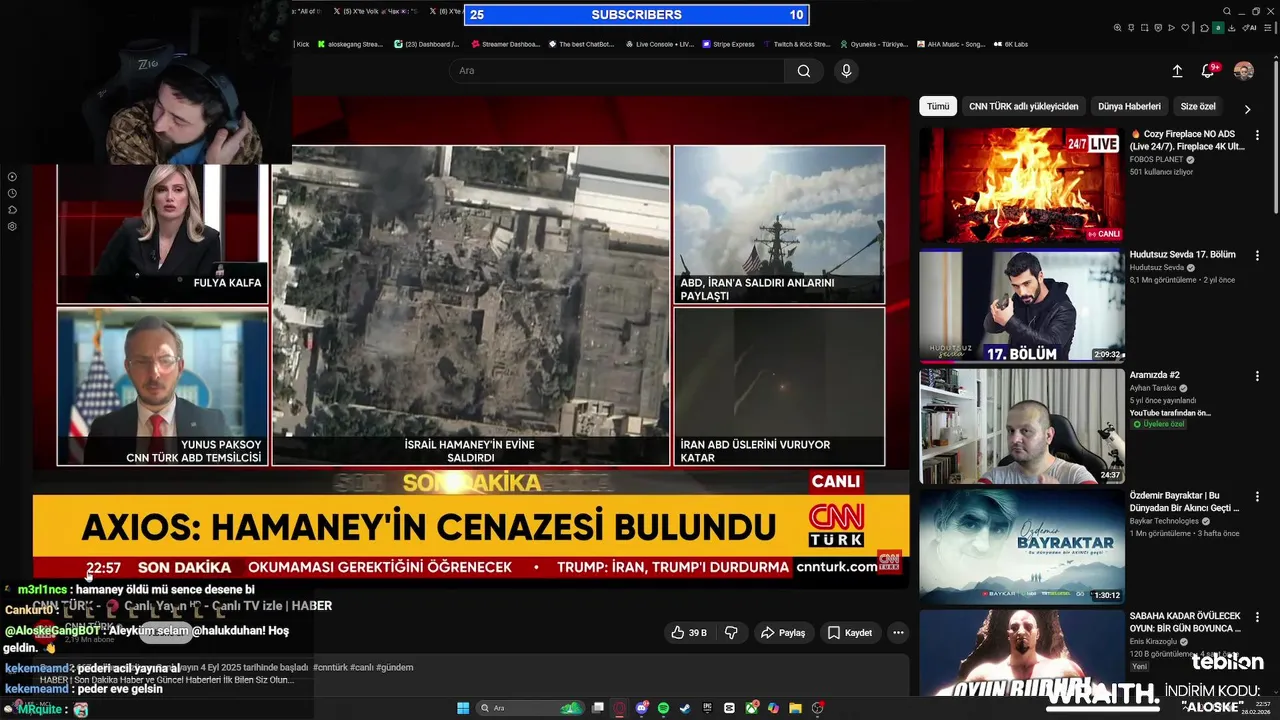Image resolution: width=1280 pixels, height=720 pixels.
Task: Open the Cozy Fireplace live thumbnail
Action: tap(1022, 185)
